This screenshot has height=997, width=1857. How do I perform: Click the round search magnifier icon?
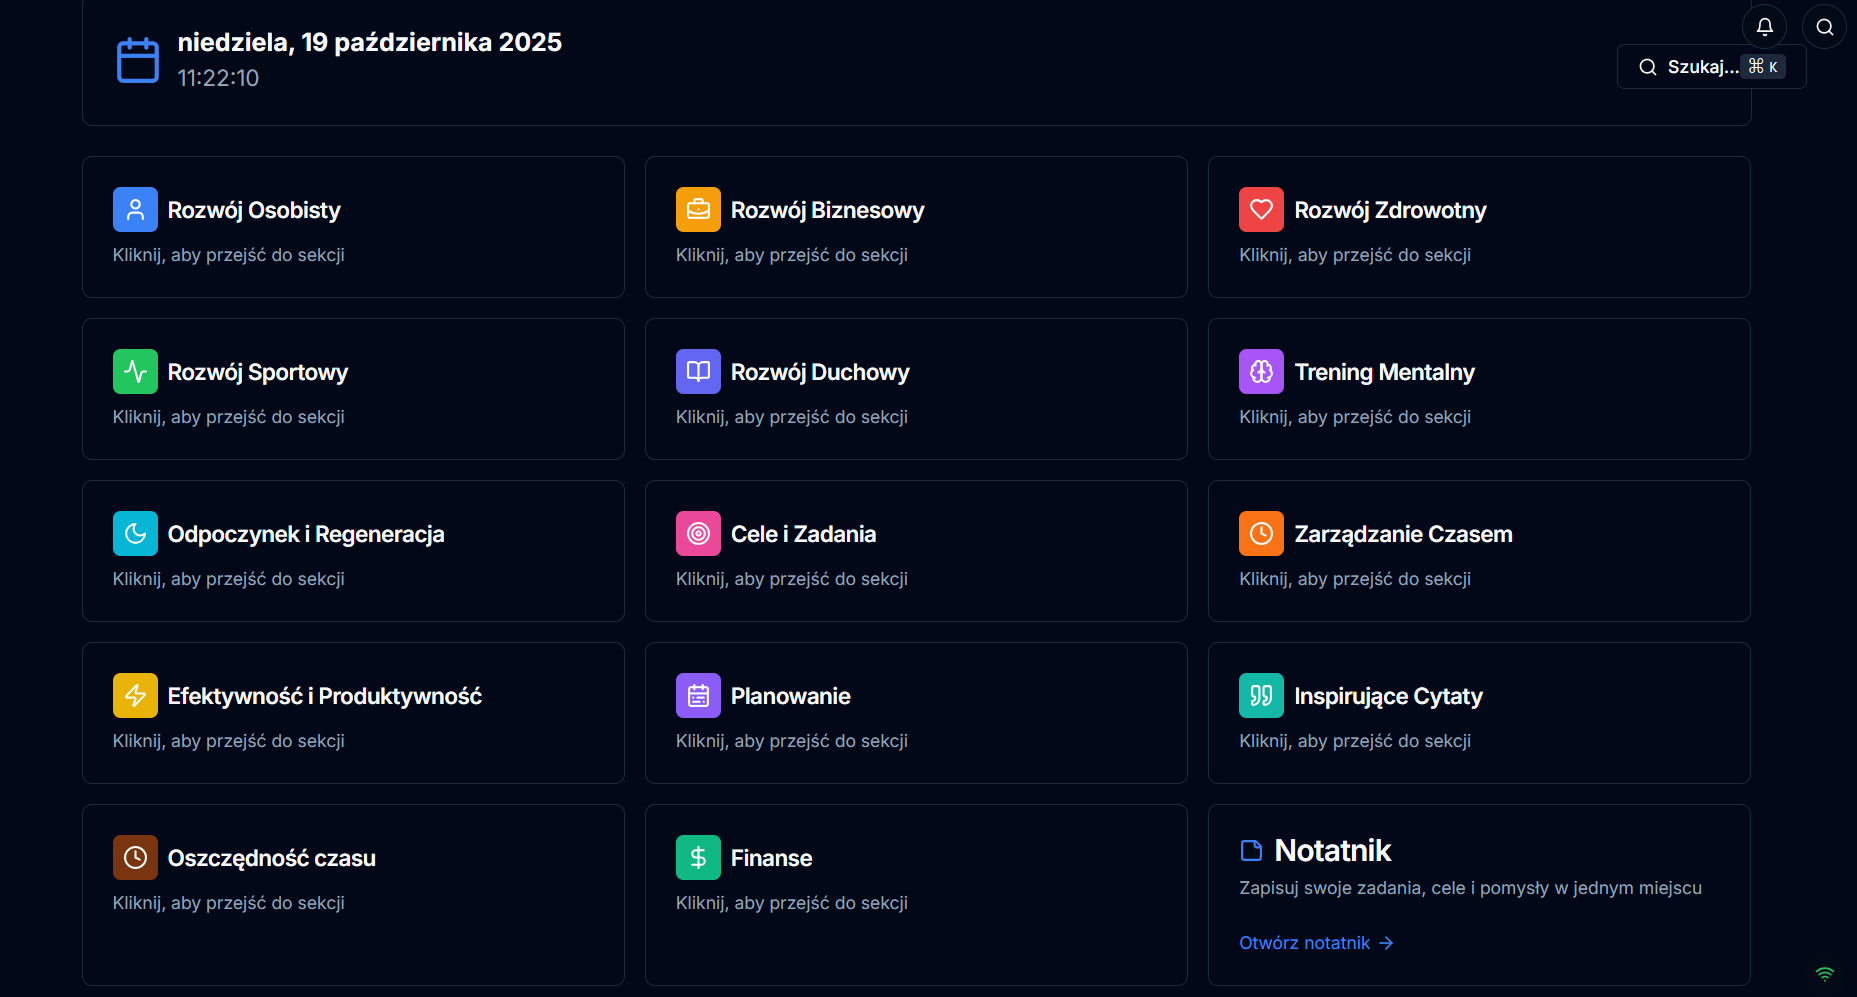[1824, 27]
